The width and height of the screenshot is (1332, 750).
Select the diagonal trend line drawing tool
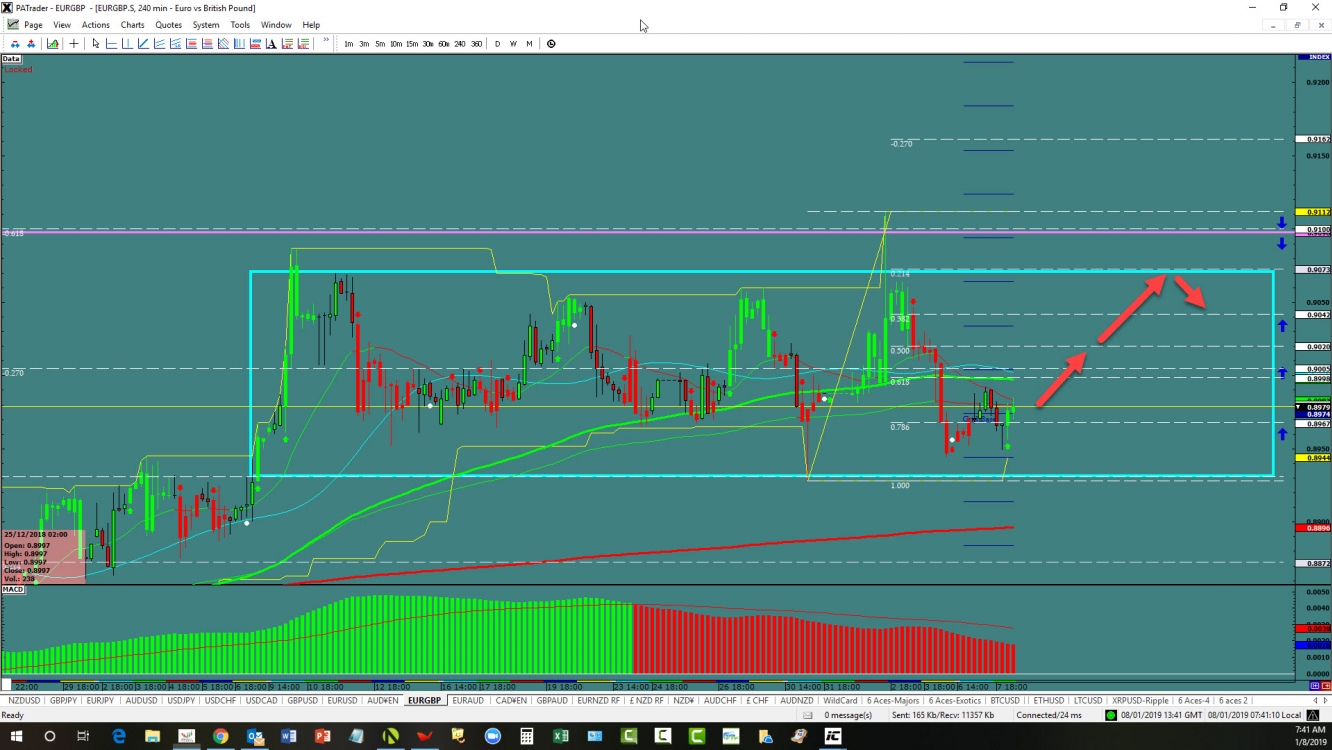(143, 44)
